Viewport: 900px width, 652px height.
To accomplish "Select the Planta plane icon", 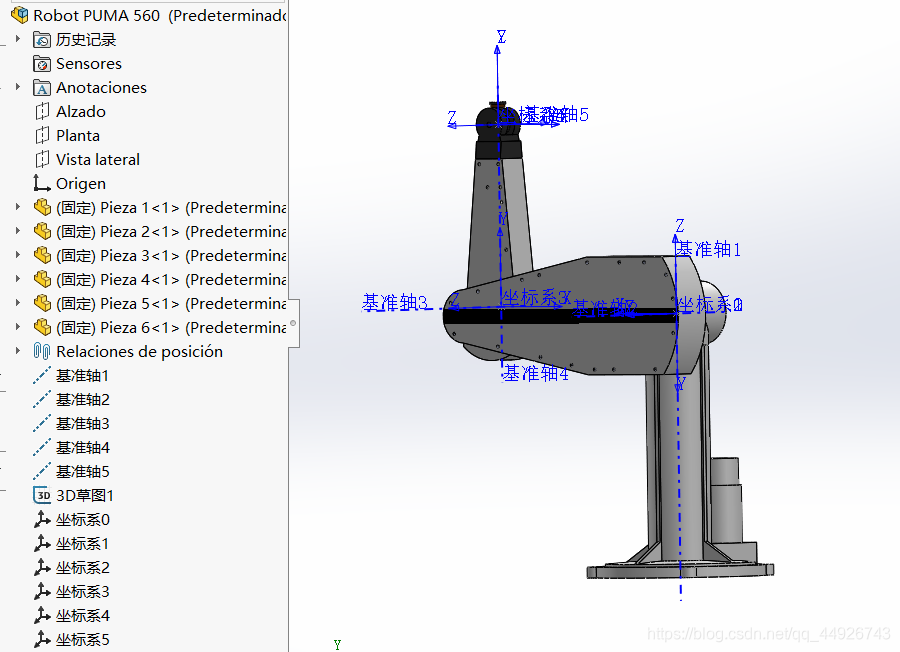I will click(x=42, y=135).
